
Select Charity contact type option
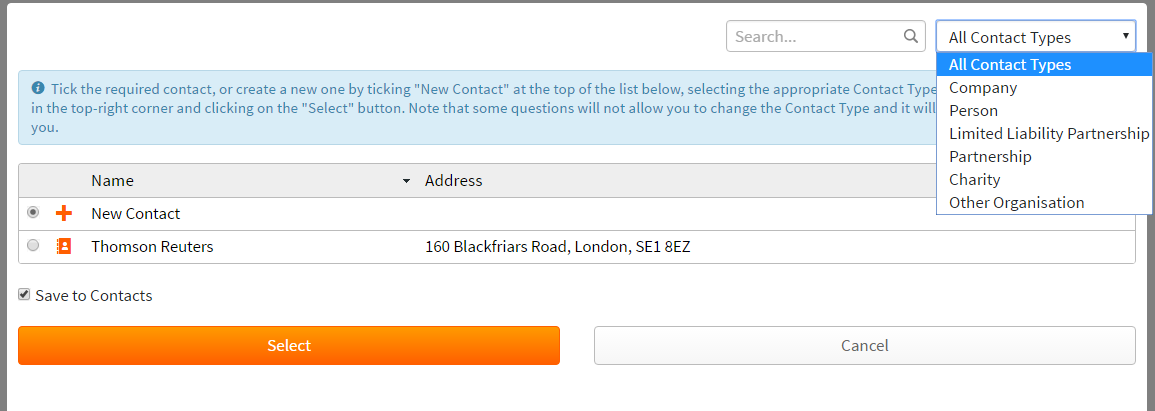click(974, 179)
